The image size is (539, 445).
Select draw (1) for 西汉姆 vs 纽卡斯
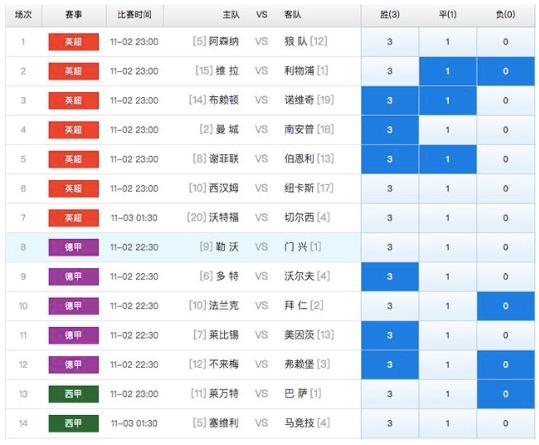(x=448, y=189)
